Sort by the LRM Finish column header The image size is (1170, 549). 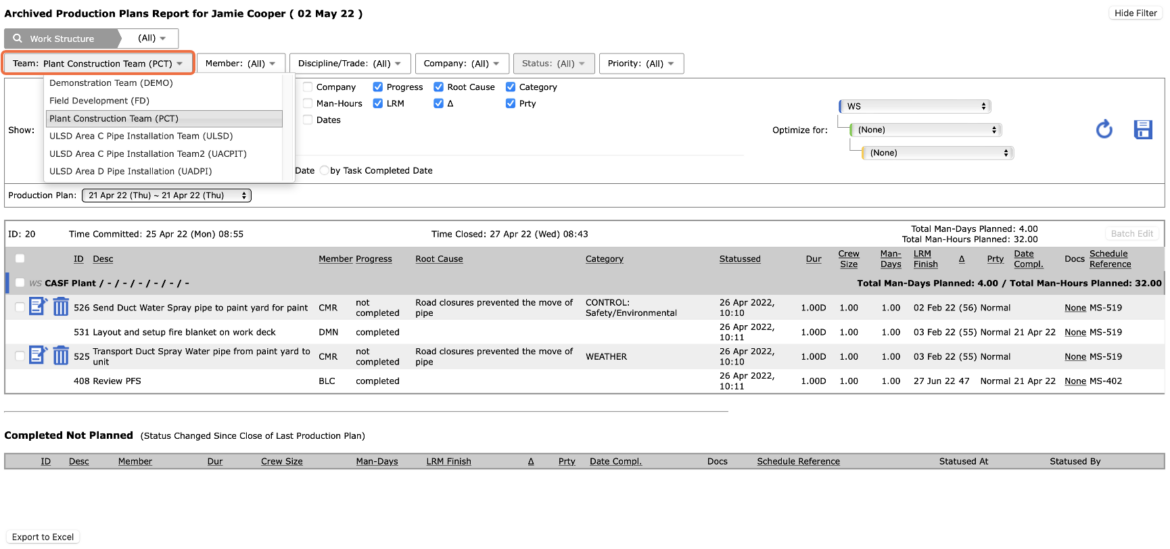click(926, 259)
